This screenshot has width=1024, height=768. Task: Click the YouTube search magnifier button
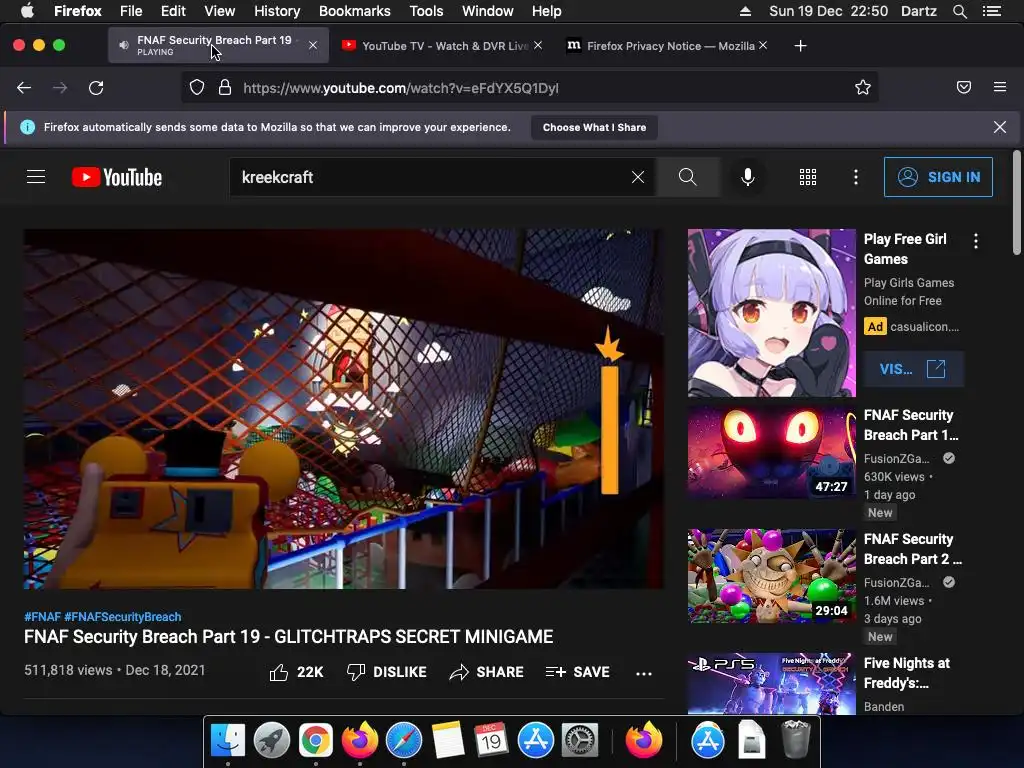[688, 177]
